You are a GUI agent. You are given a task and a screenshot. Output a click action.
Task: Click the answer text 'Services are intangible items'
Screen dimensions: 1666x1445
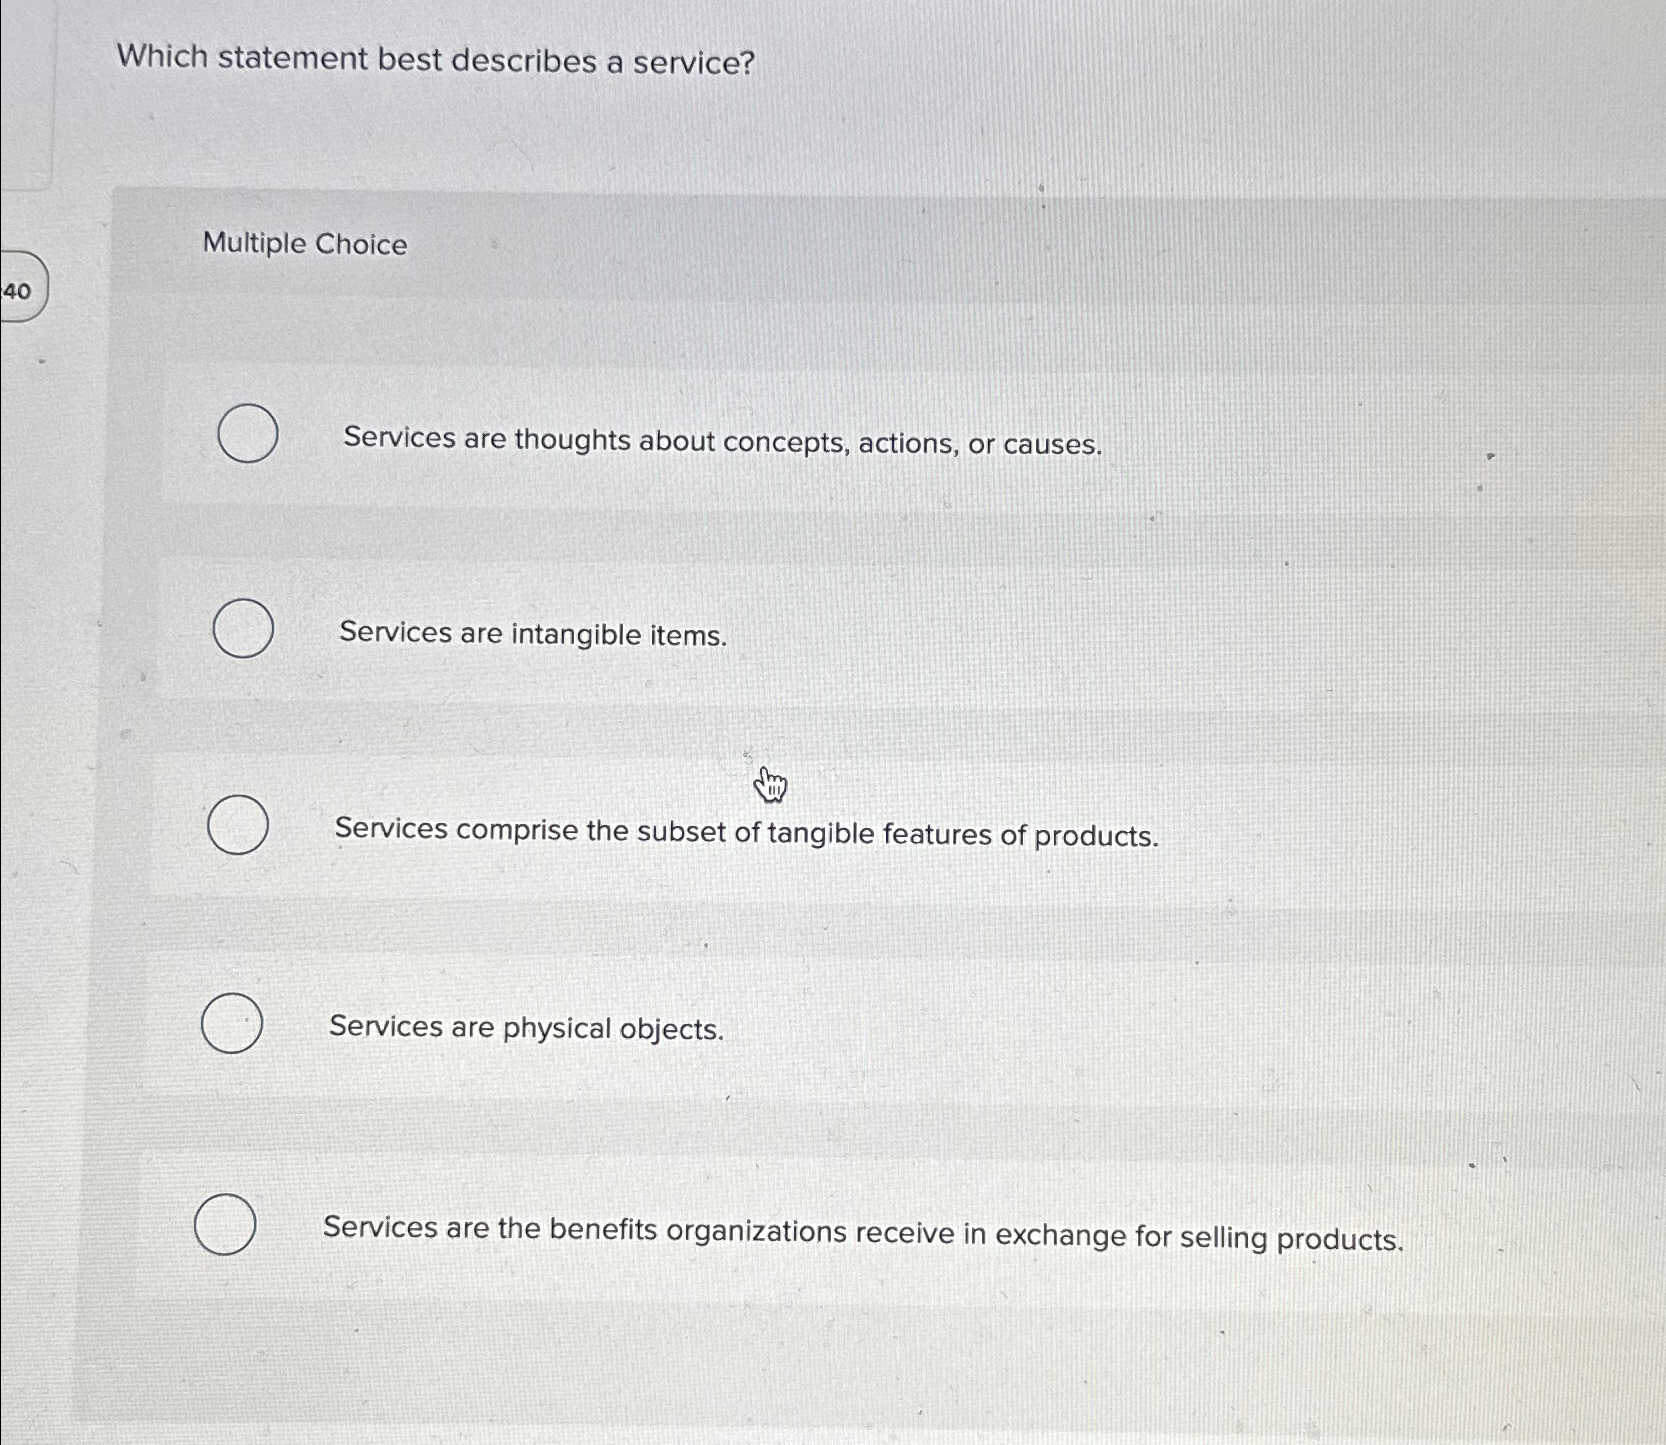pos(531,634)
